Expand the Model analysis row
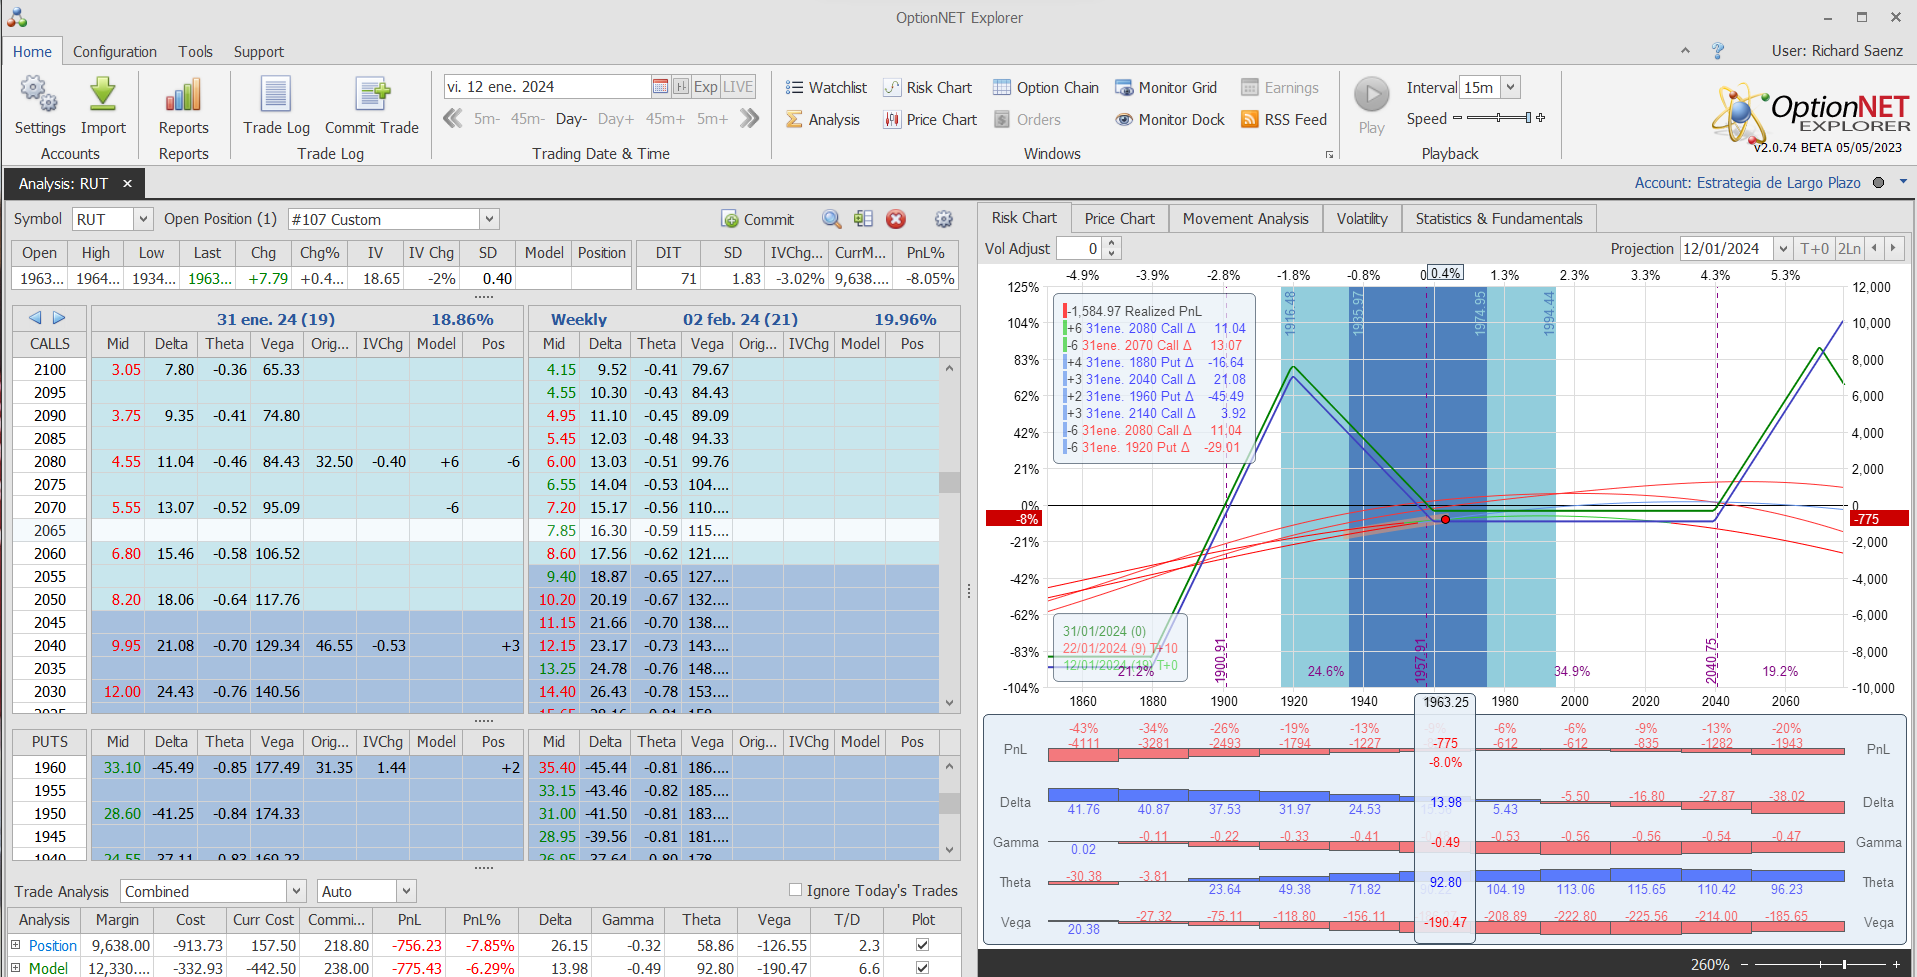 (16, 968)
